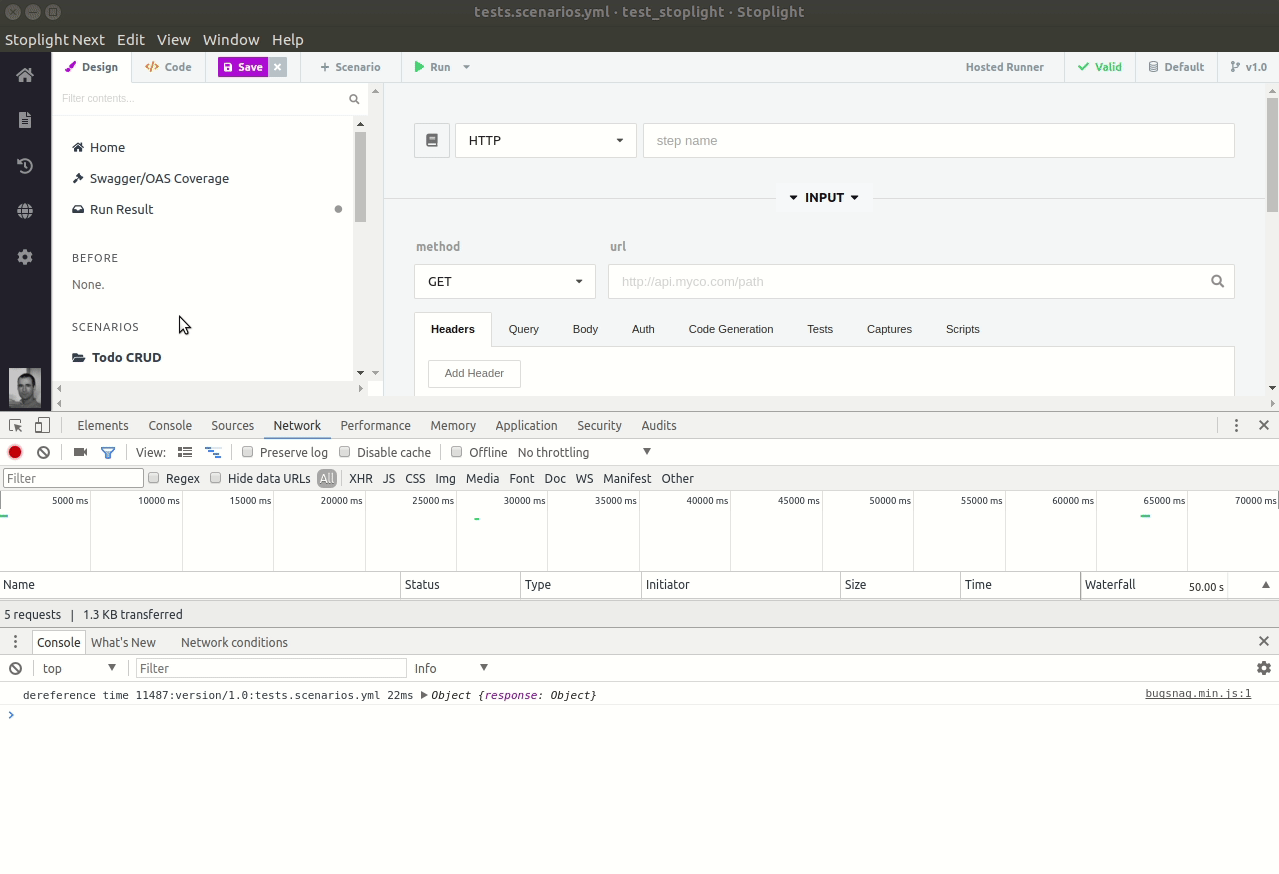Click the book icon beside HTTP dropdown
Screen dimensions: 1279x874
point(432,141)
